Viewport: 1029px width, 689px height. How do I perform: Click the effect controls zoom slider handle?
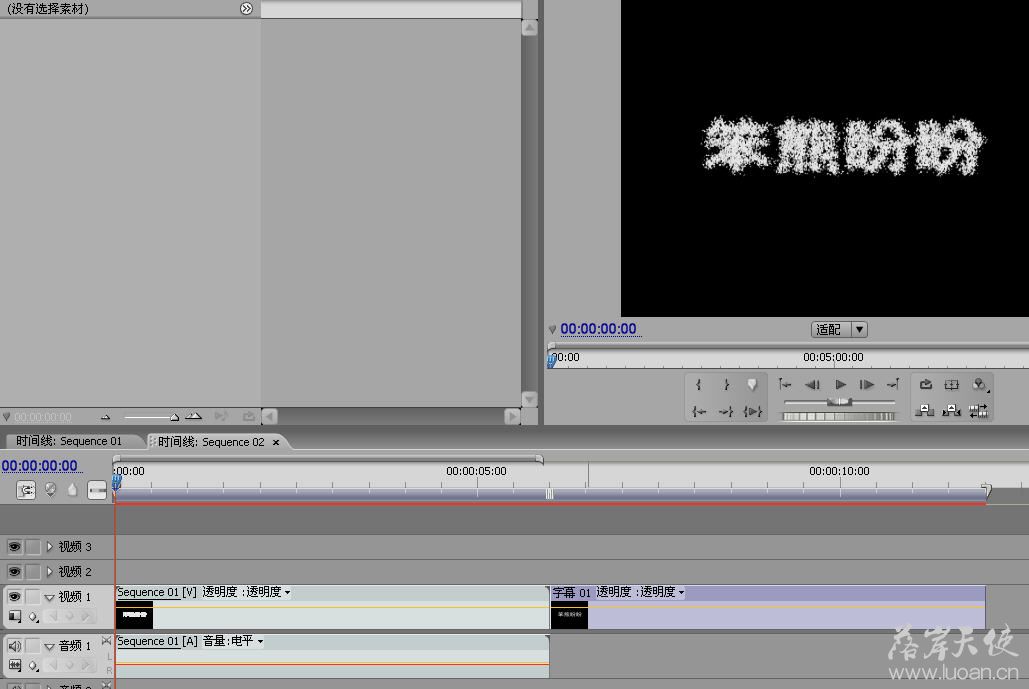click(174, 417)
